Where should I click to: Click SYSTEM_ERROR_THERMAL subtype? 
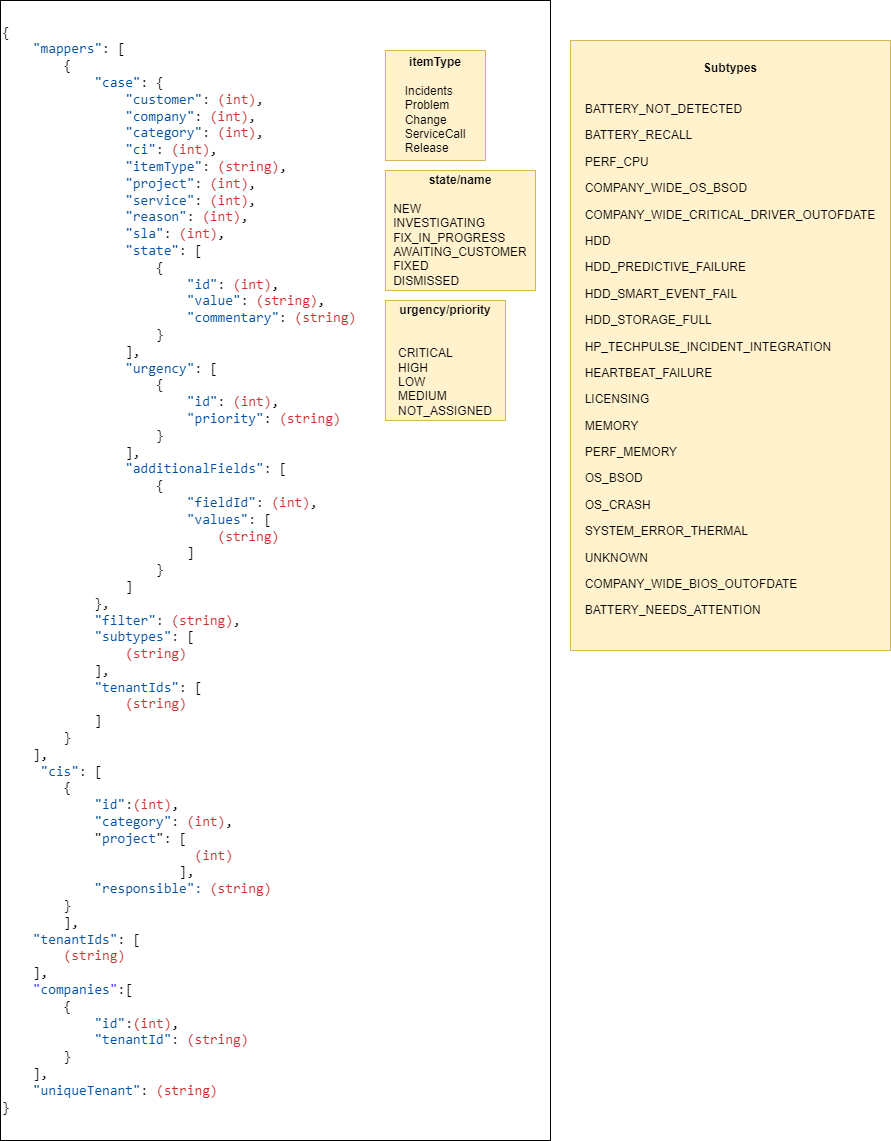pyautogui.click(x=666, y=531)
